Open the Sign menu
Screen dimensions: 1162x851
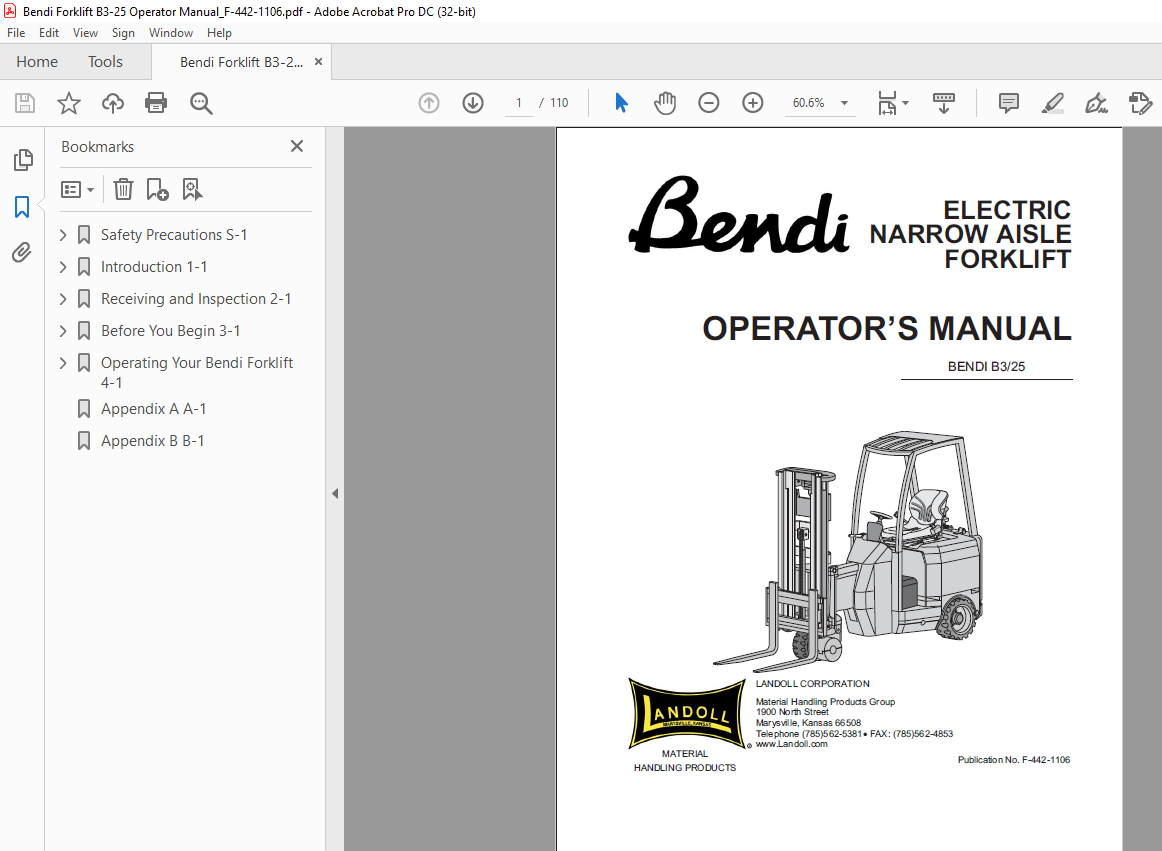click(123, 33)
